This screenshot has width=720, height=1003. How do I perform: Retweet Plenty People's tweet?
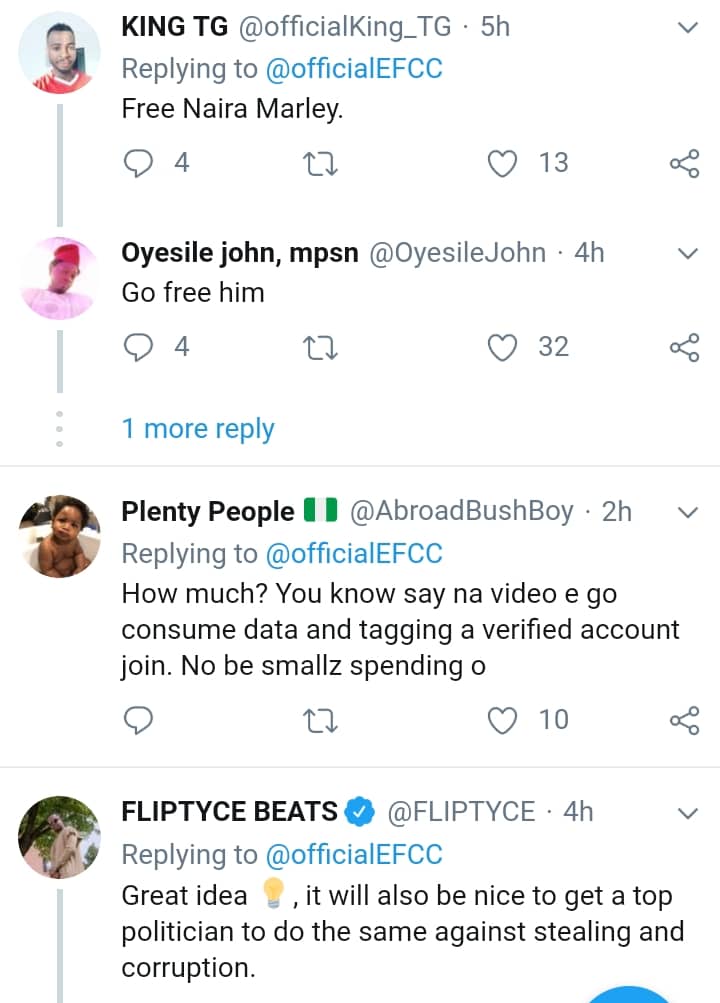tap(321, 719)
